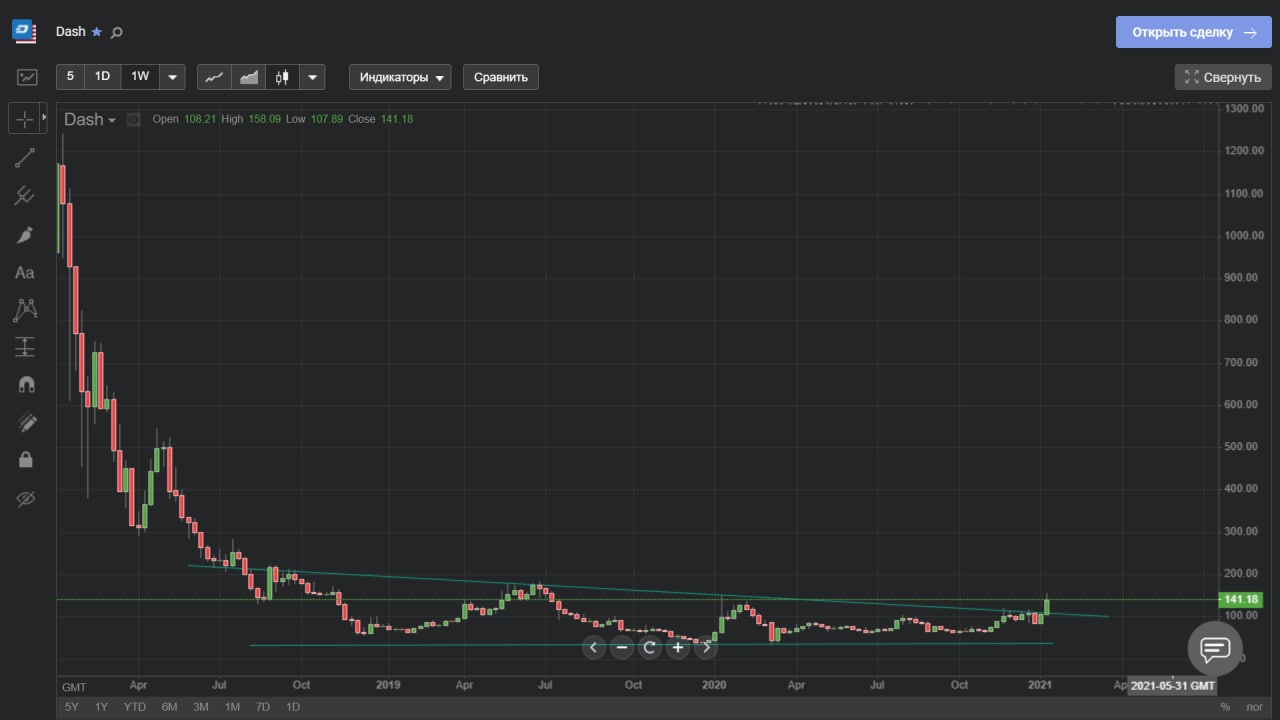Screen dimensions: 1280x720
Task: Select the XABCD pattern tool
Action: 25,310
